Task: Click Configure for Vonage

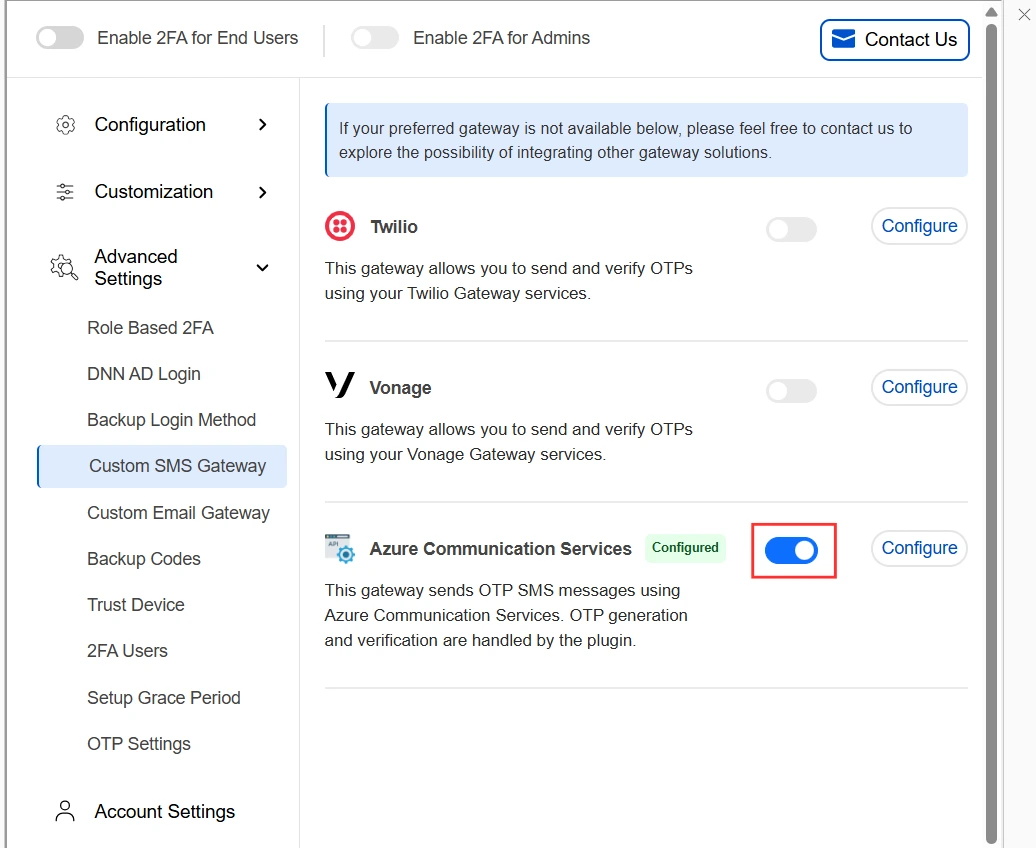Action: pos(919,387)
